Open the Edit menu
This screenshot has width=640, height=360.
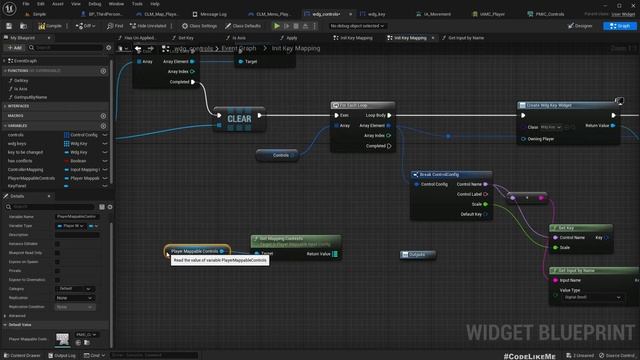pos(41,4)
